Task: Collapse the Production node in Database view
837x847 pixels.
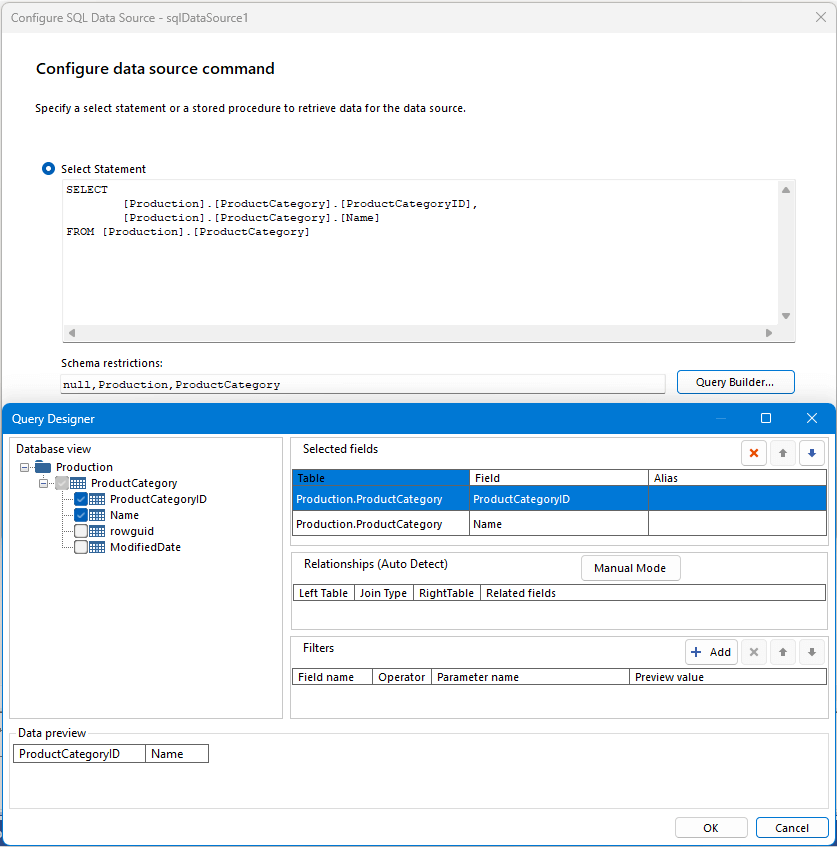Action: [22, 466]
